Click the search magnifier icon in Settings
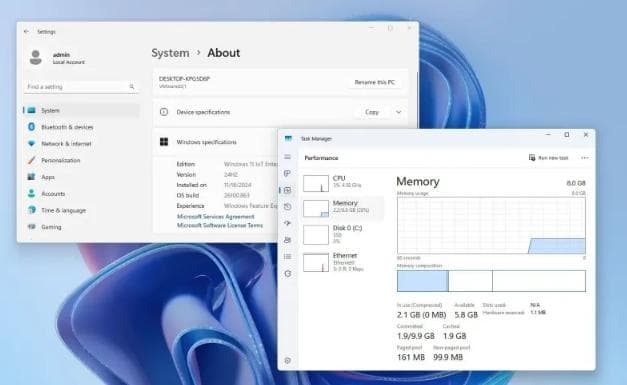627x385 pixels. tap(132, 86)
